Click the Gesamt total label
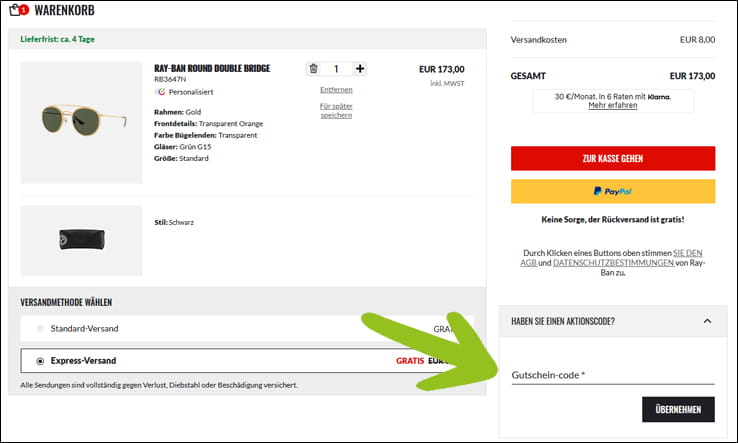The image size is (738, 443). (x=528, y=76)
